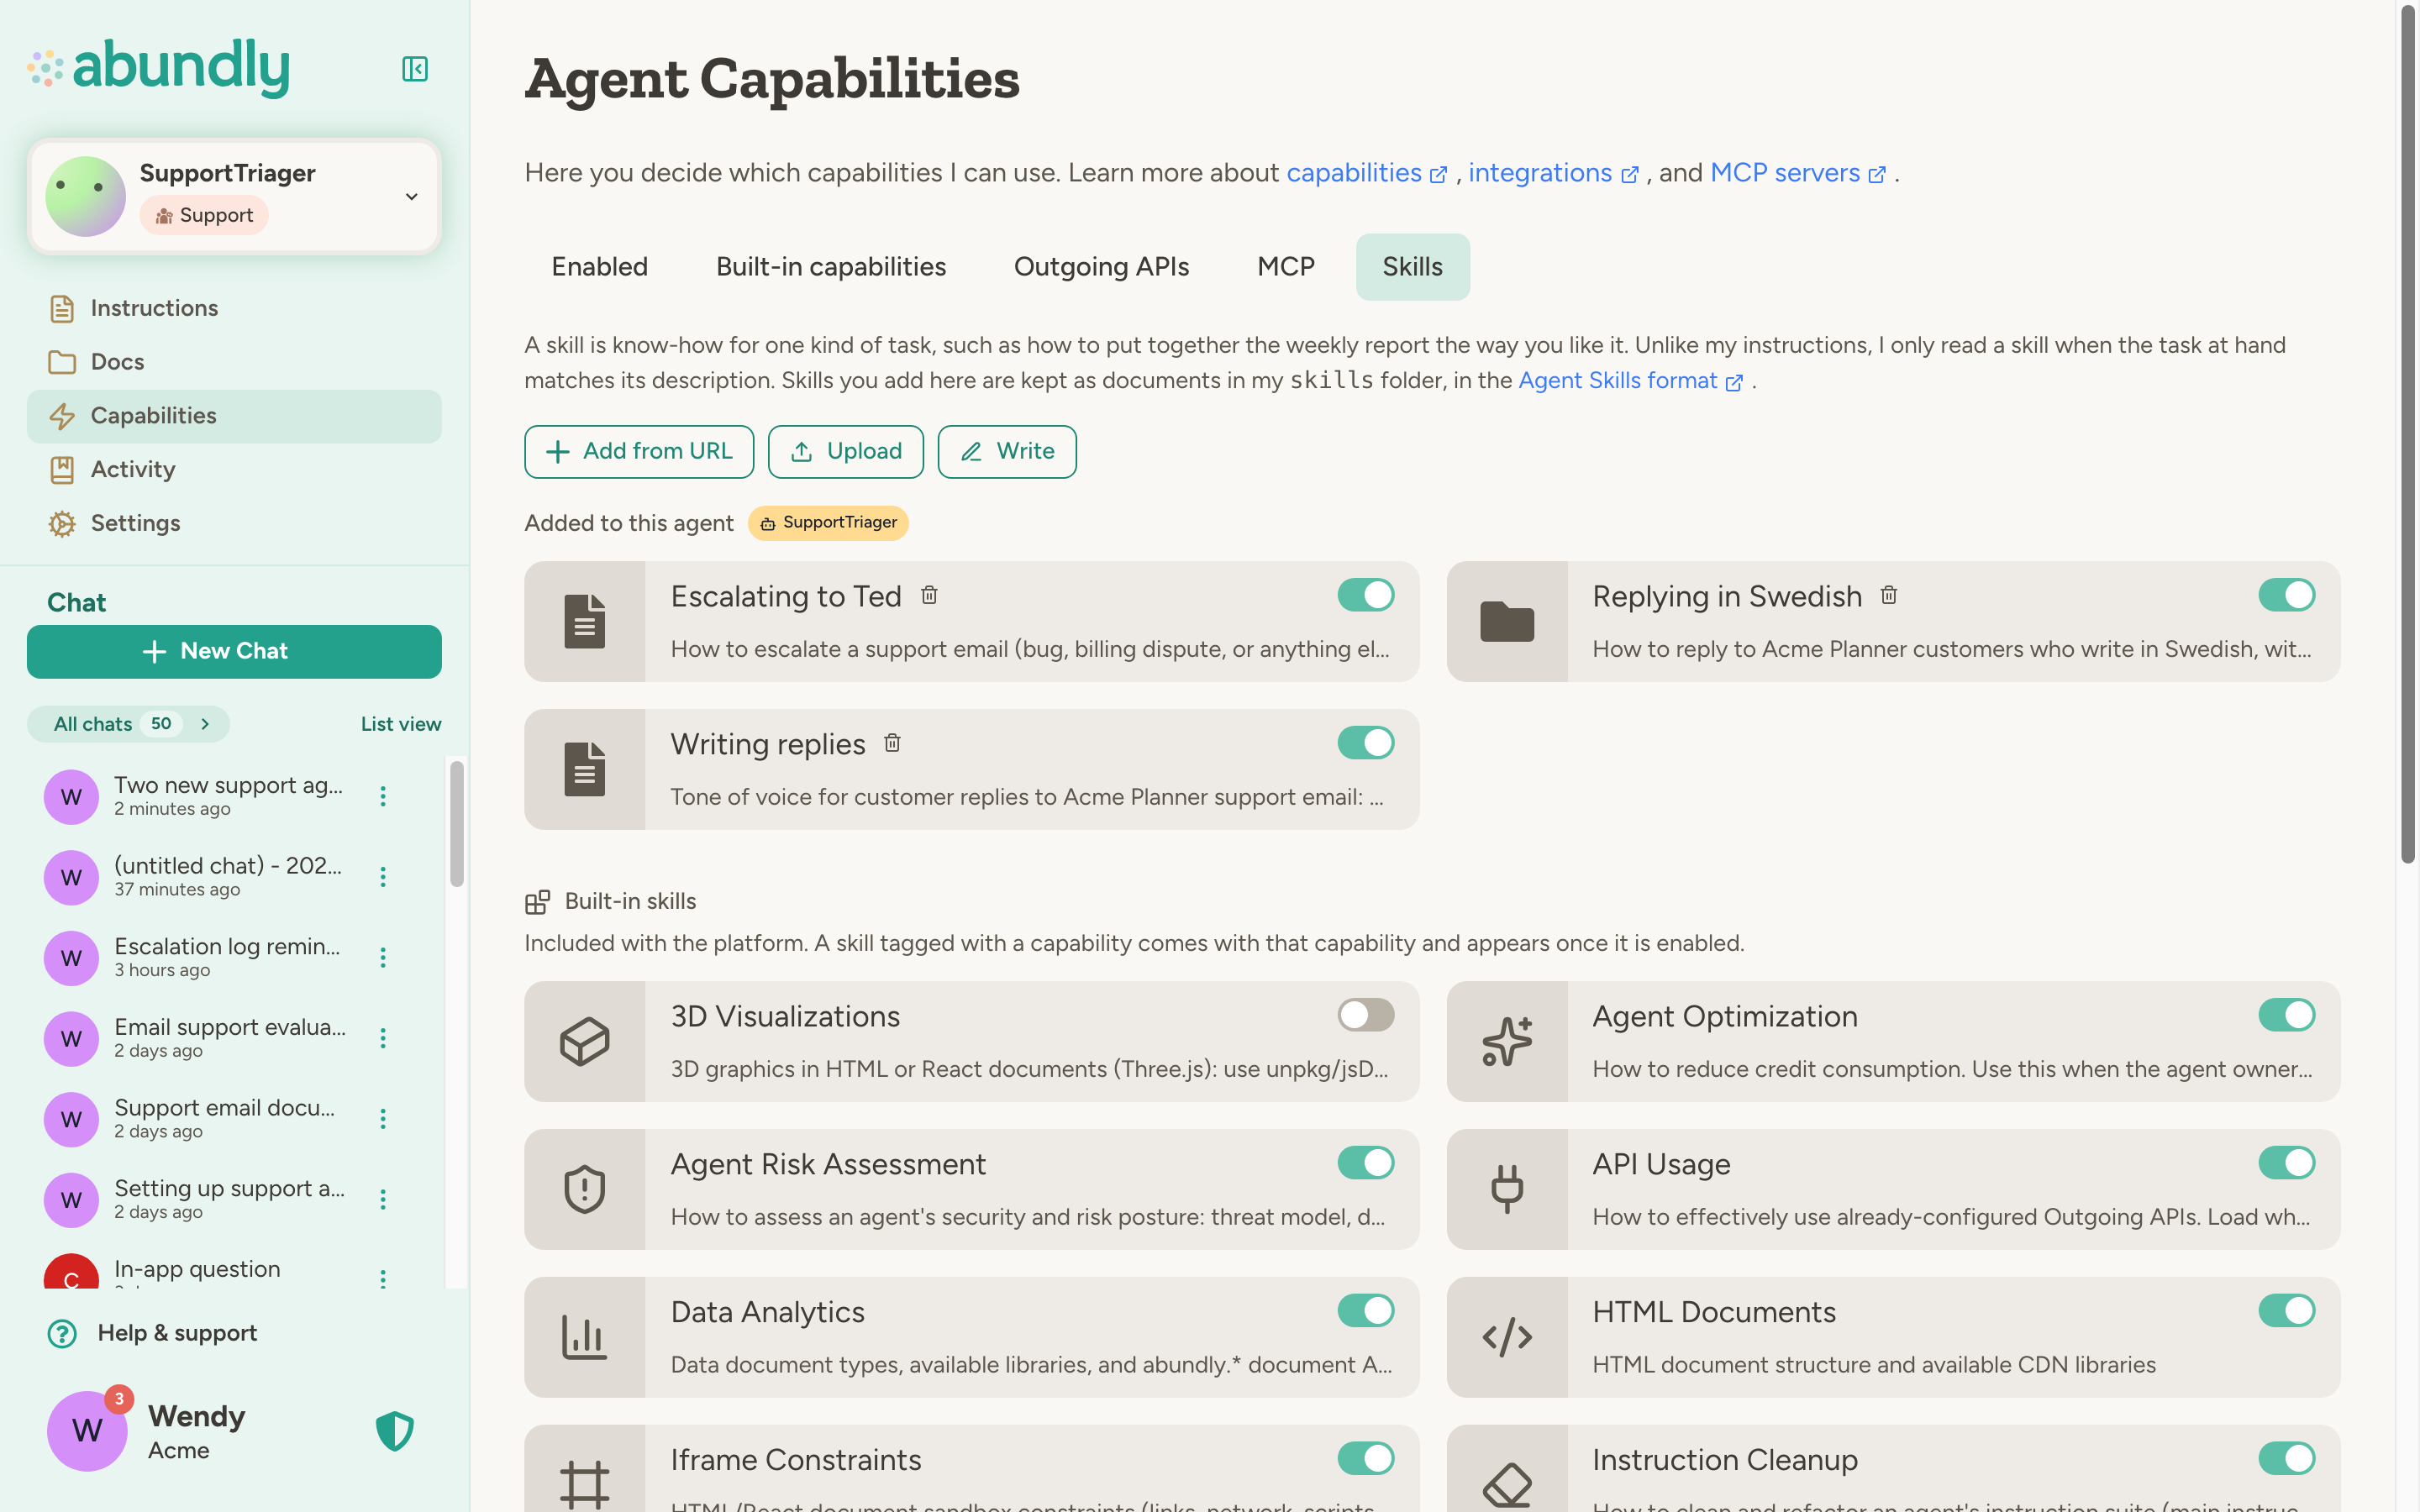Switch to the Enabled tab

[x=599, y=267]
